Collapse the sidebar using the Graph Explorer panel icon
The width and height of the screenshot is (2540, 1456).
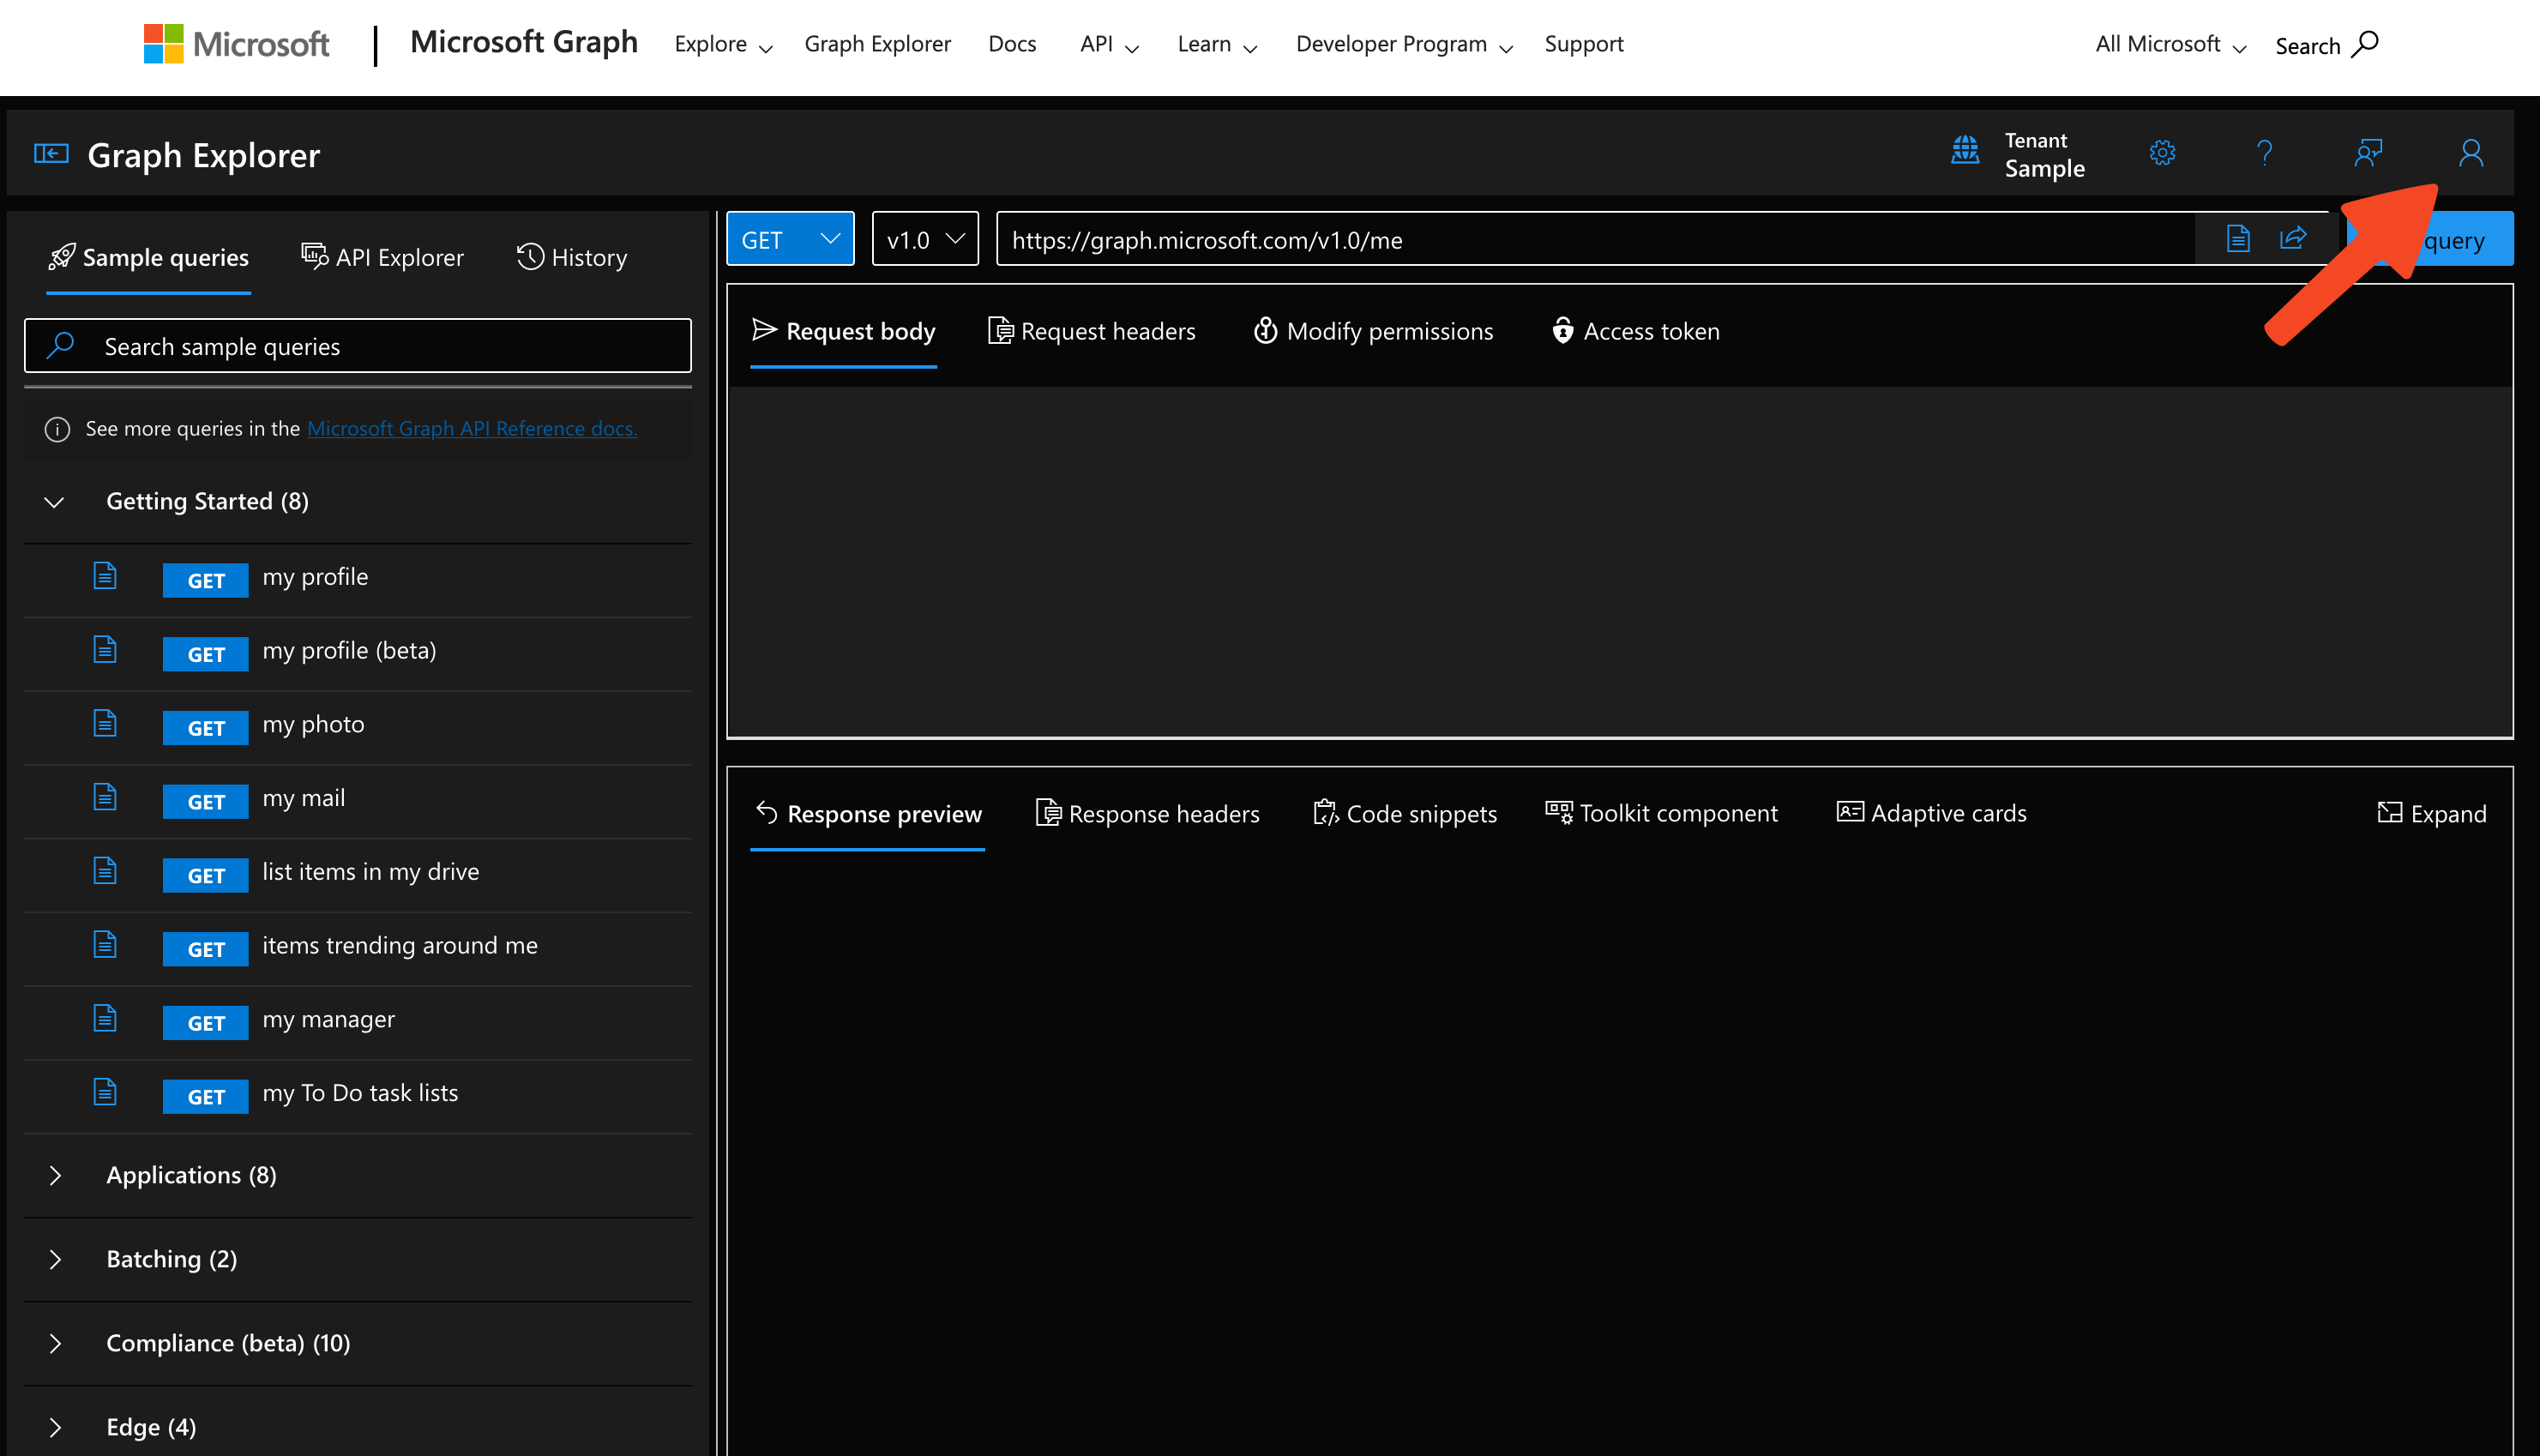point(51,154)
